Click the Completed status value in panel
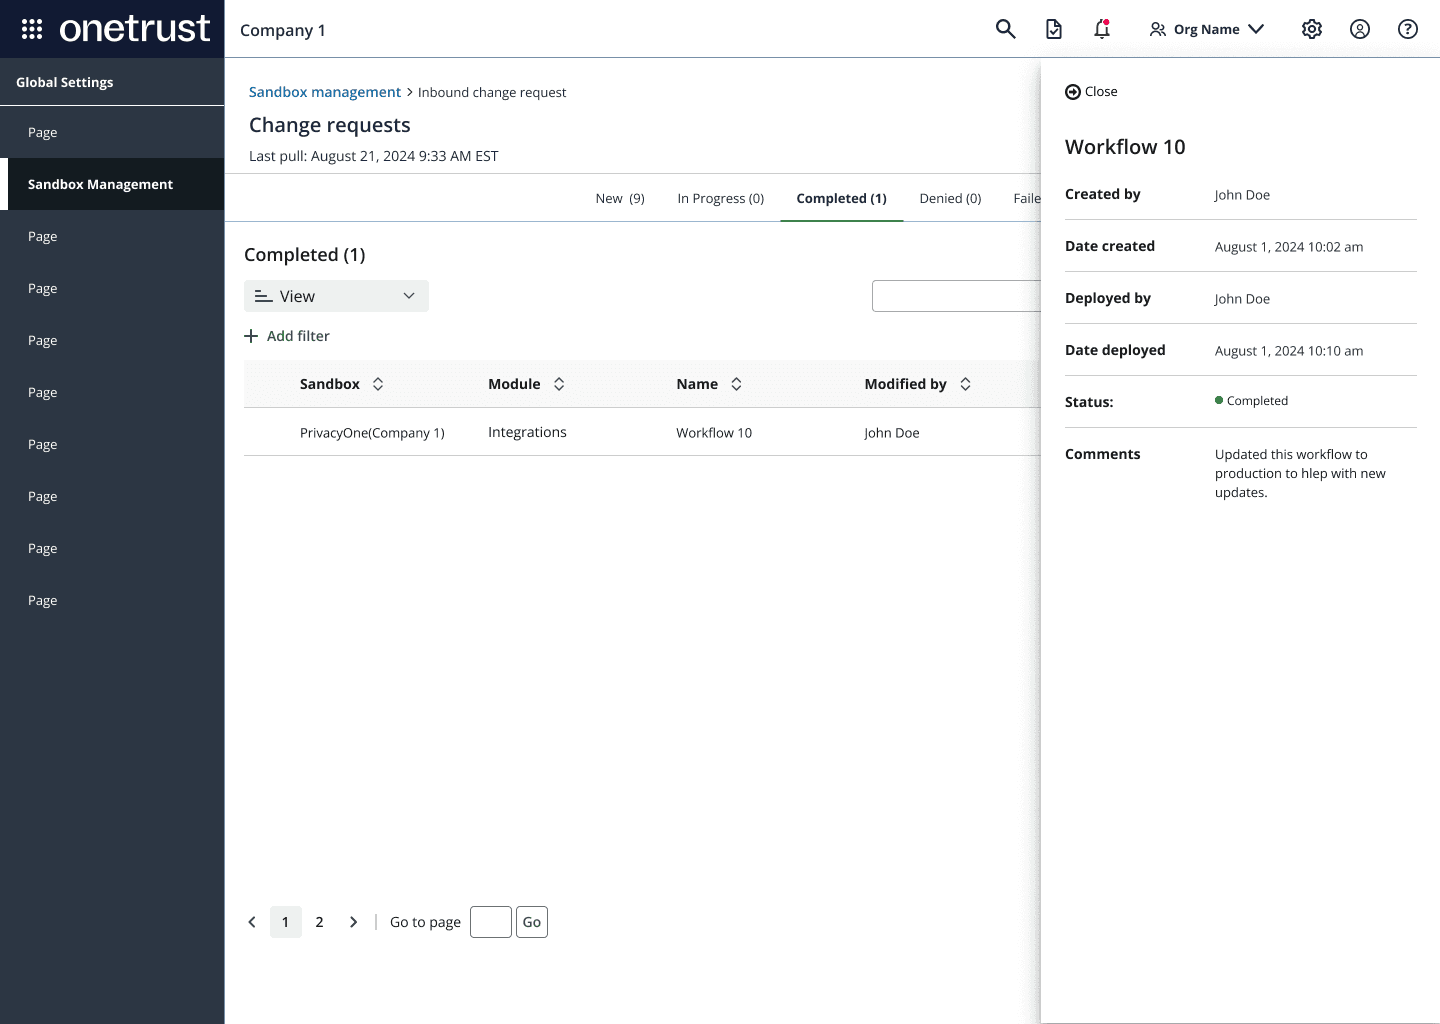This screenshot has width=1440, height=1024. (1252, 401)
